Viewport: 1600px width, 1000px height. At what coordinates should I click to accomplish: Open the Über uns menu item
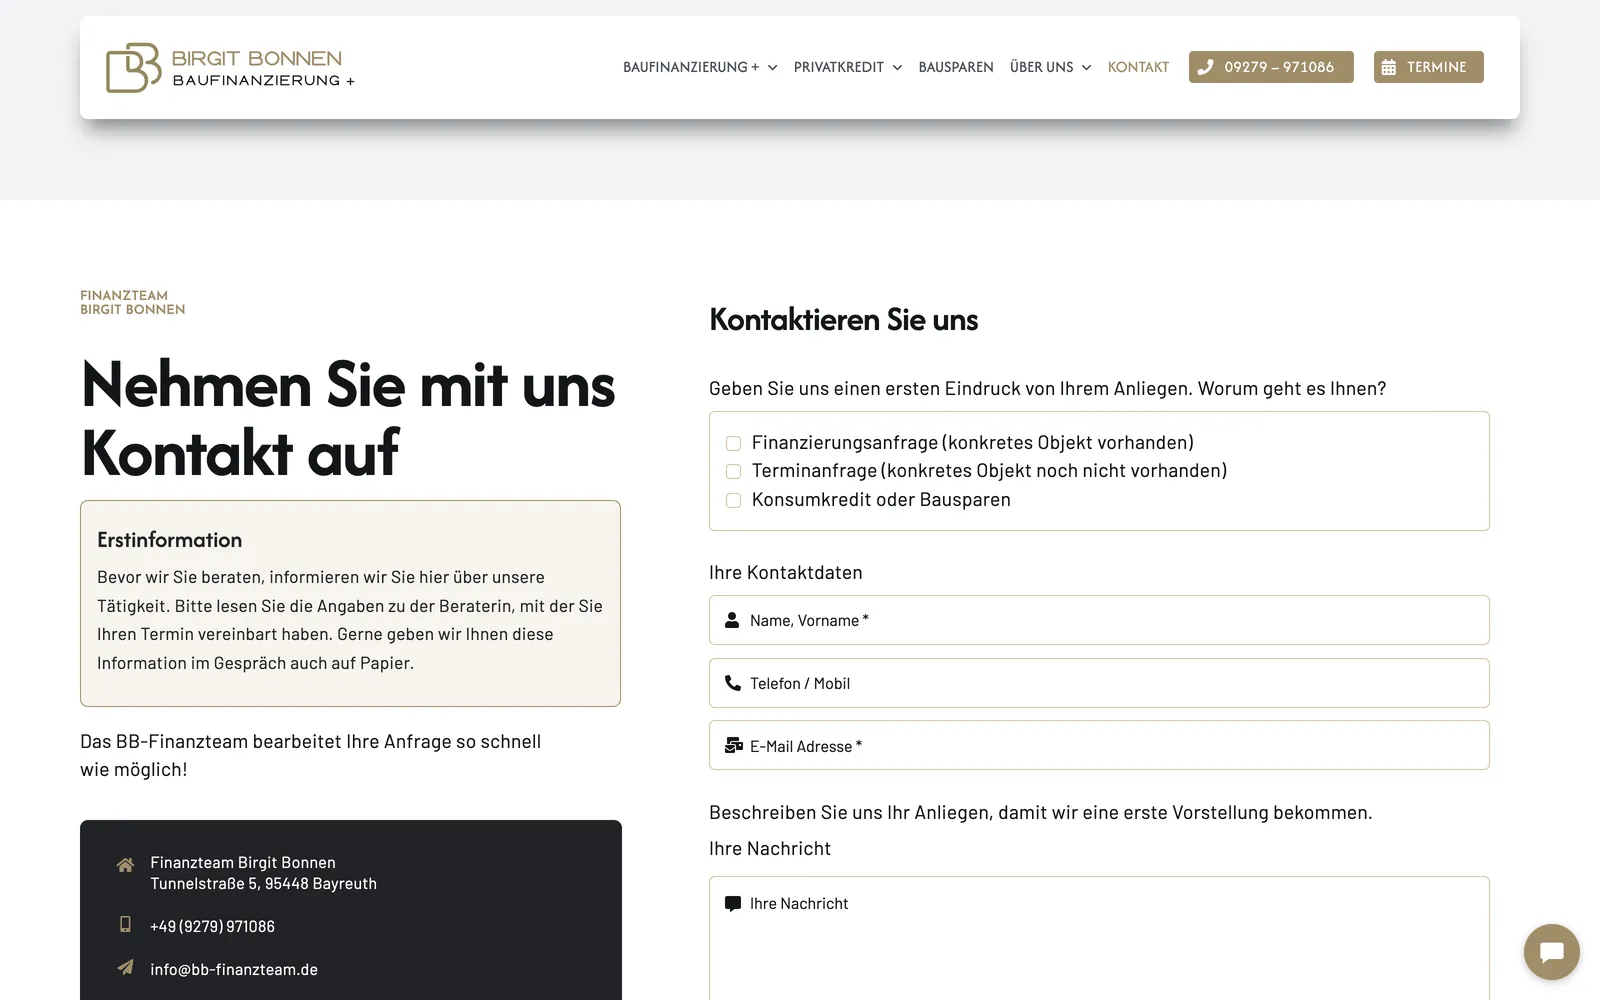(1041, 67)
